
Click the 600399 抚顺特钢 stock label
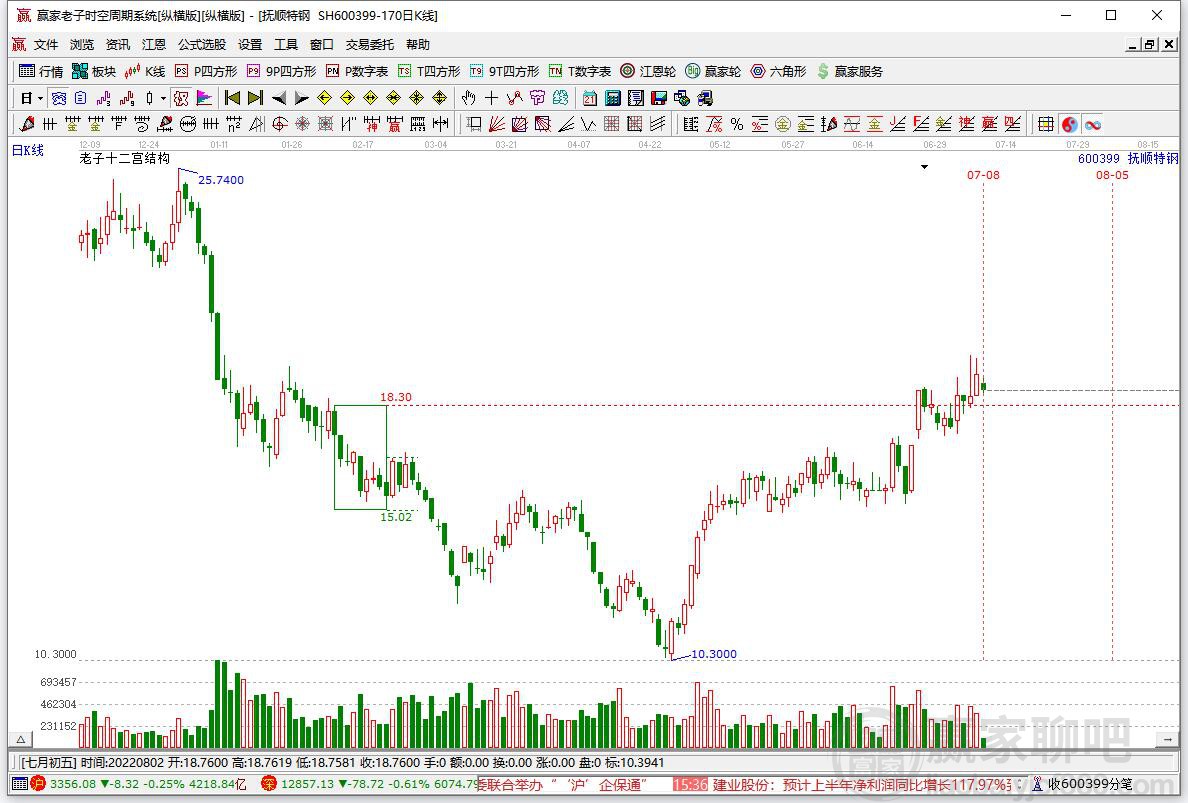(x=1128, y=158)
